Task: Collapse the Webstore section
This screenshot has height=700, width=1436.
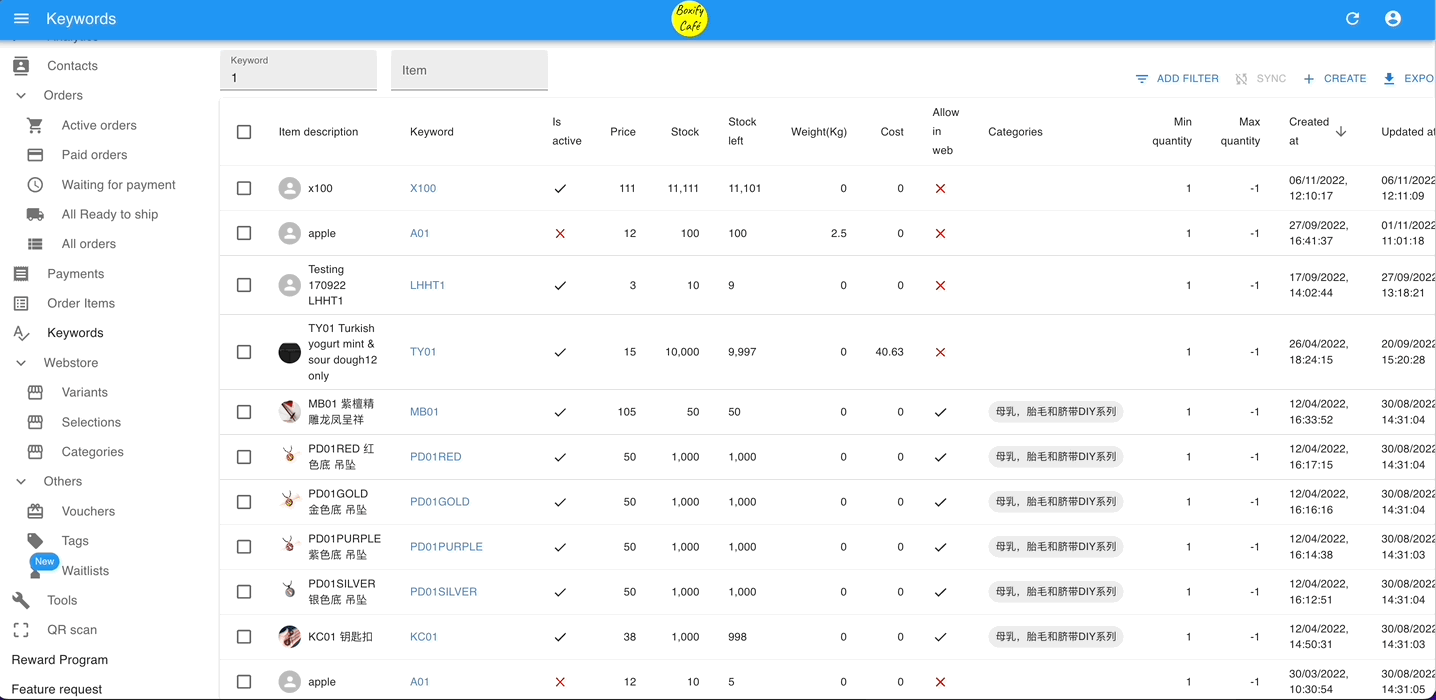Action: (x=22, y=362)
